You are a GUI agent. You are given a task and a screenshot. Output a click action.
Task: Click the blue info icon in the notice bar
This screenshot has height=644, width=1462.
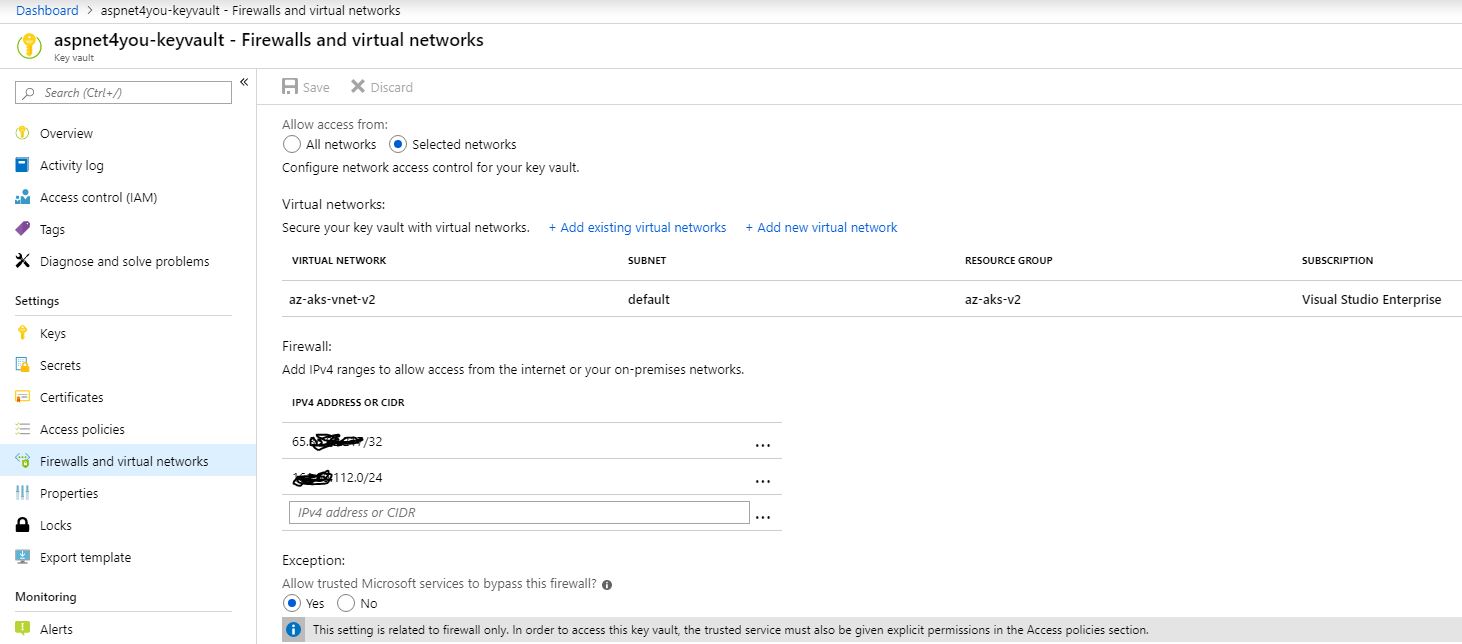[294, 630]
